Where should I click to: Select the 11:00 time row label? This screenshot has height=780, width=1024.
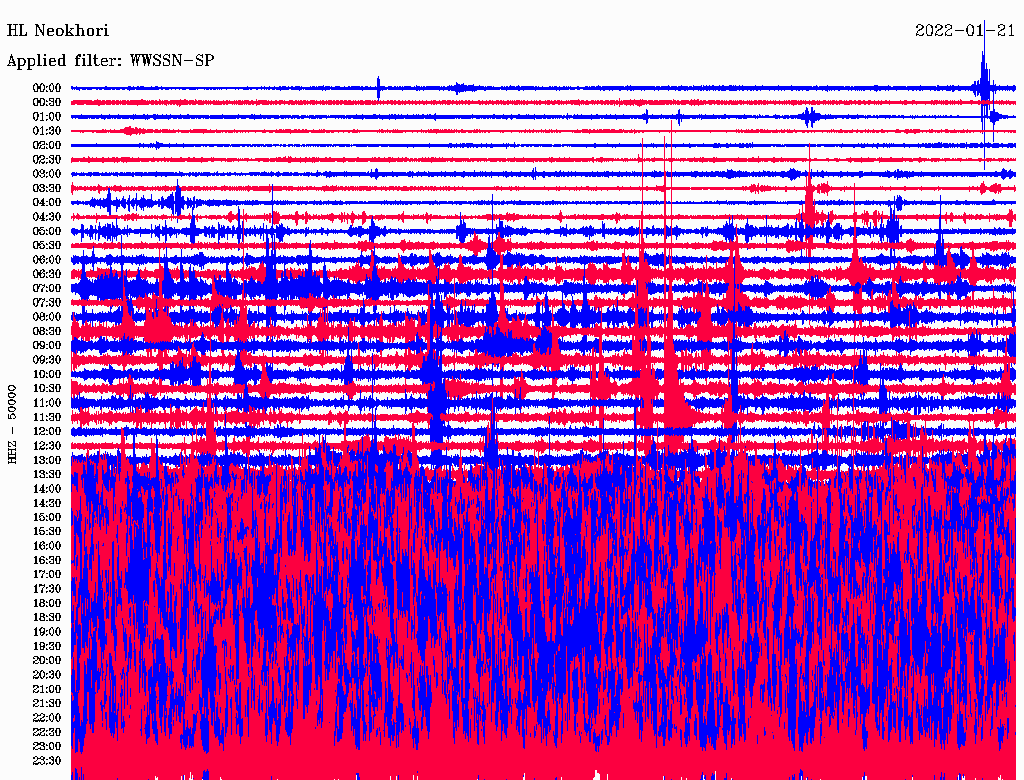point(46,402)
